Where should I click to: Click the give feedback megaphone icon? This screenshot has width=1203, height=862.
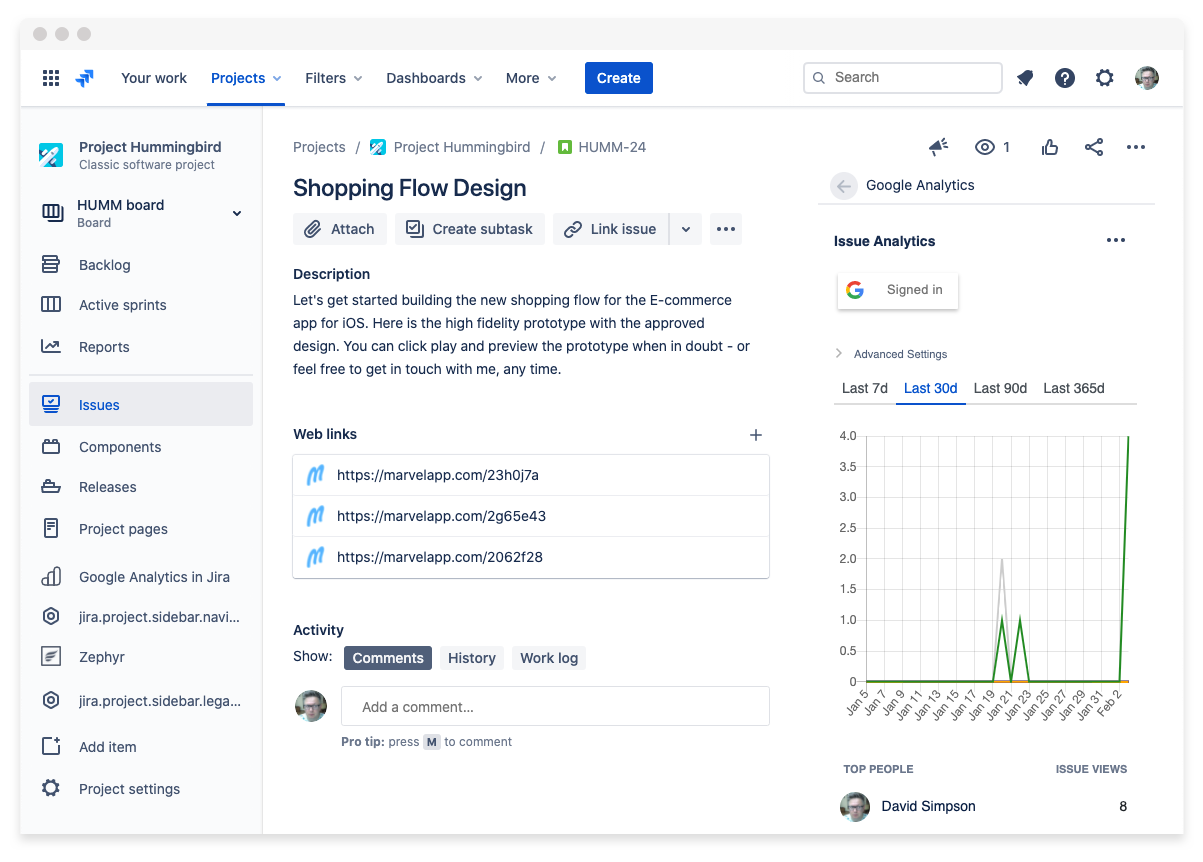tap(938, 147)
